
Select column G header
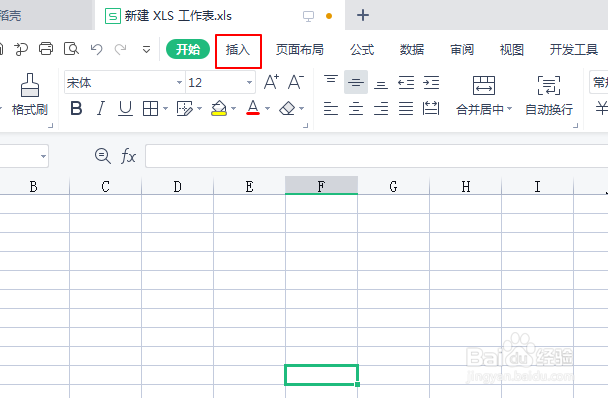click(x=394, y=187)
